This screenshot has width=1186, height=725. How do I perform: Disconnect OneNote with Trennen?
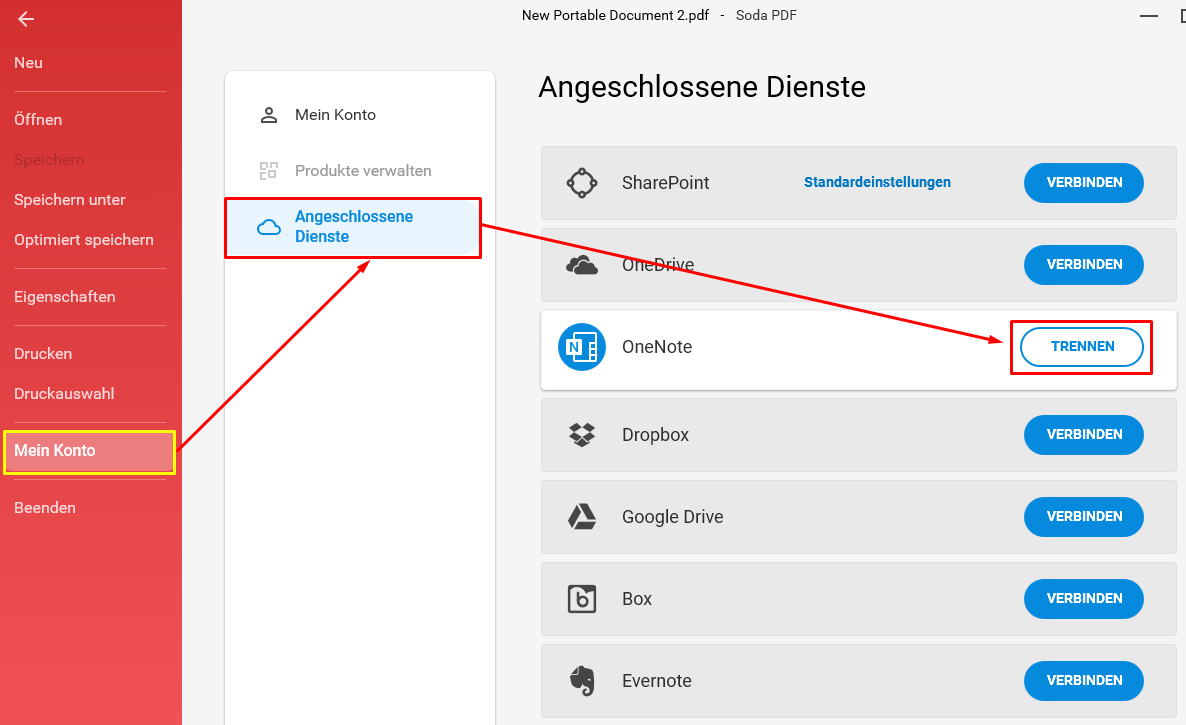coord(1082,347)
